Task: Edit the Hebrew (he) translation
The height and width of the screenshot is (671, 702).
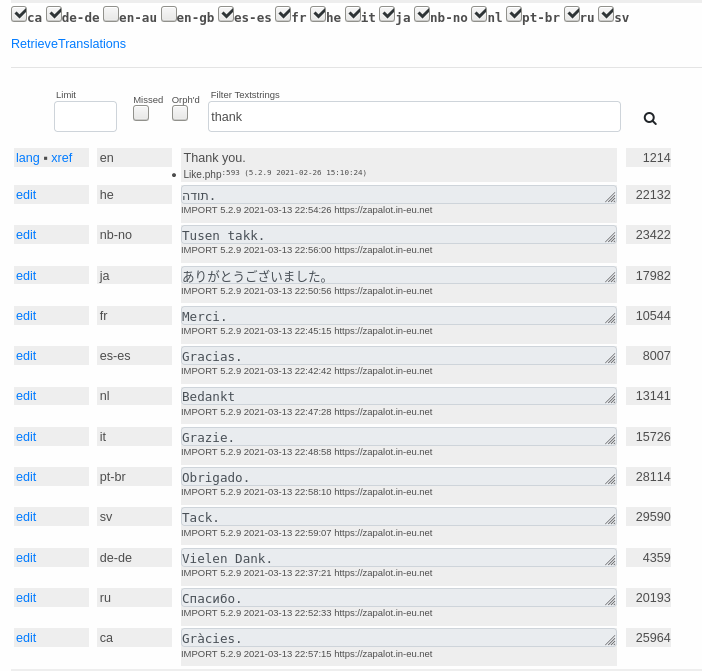Action: [x=26, y=195]
